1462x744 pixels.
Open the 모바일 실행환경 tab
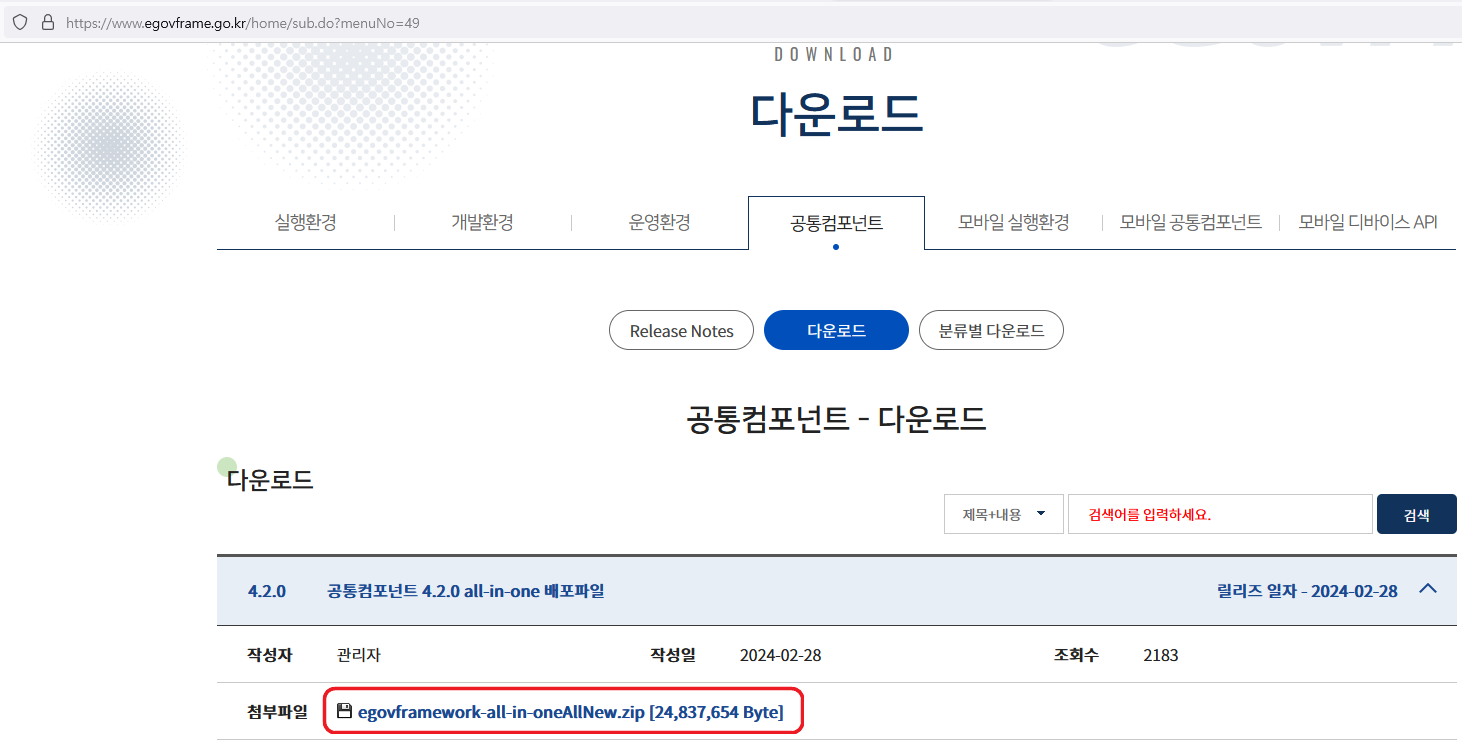tap(1013, 222)
